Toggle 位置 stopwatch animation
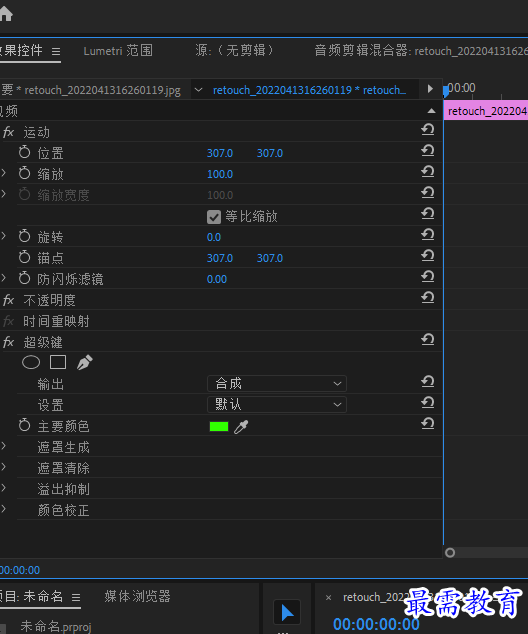 coord(24,152)
